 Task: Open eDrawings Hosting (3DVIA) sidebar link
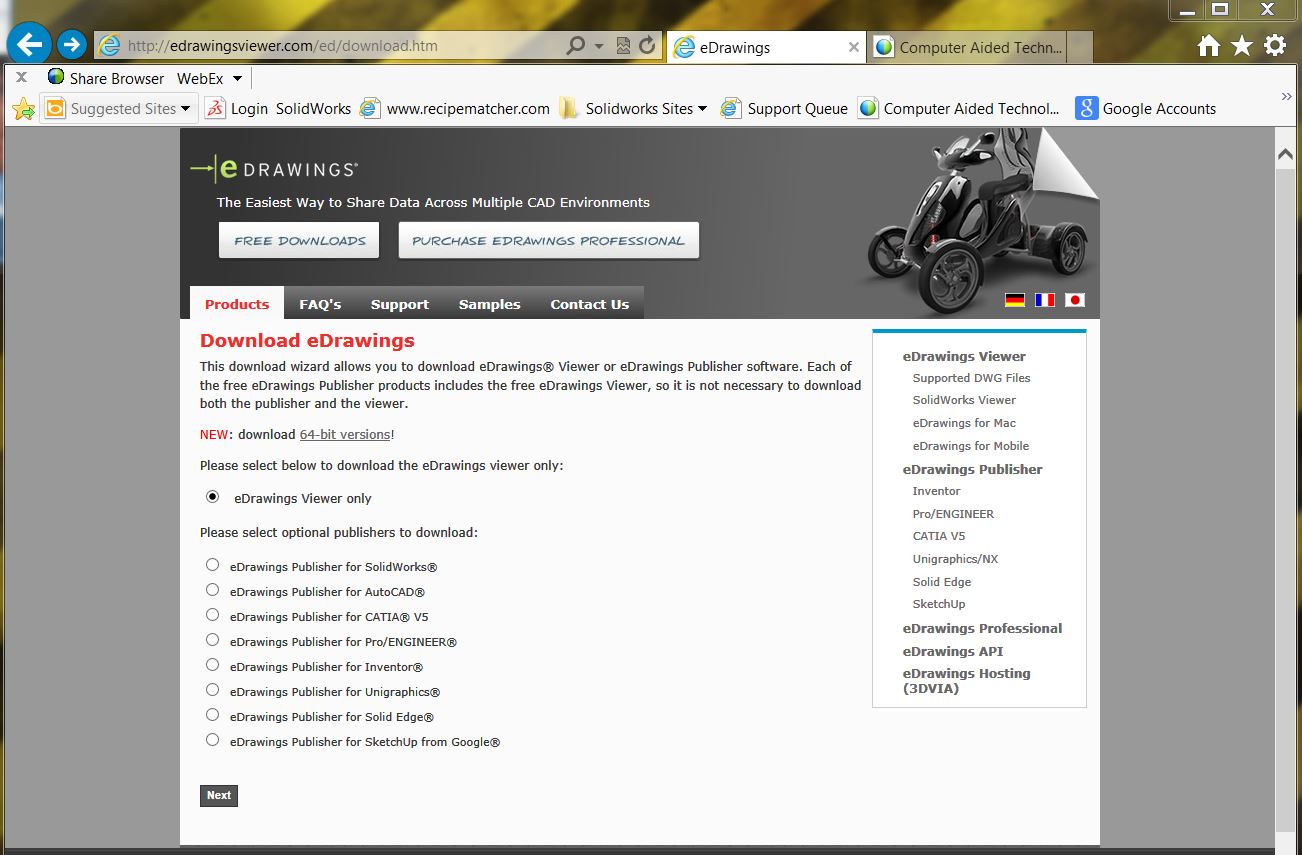click(x=966, y=681)
